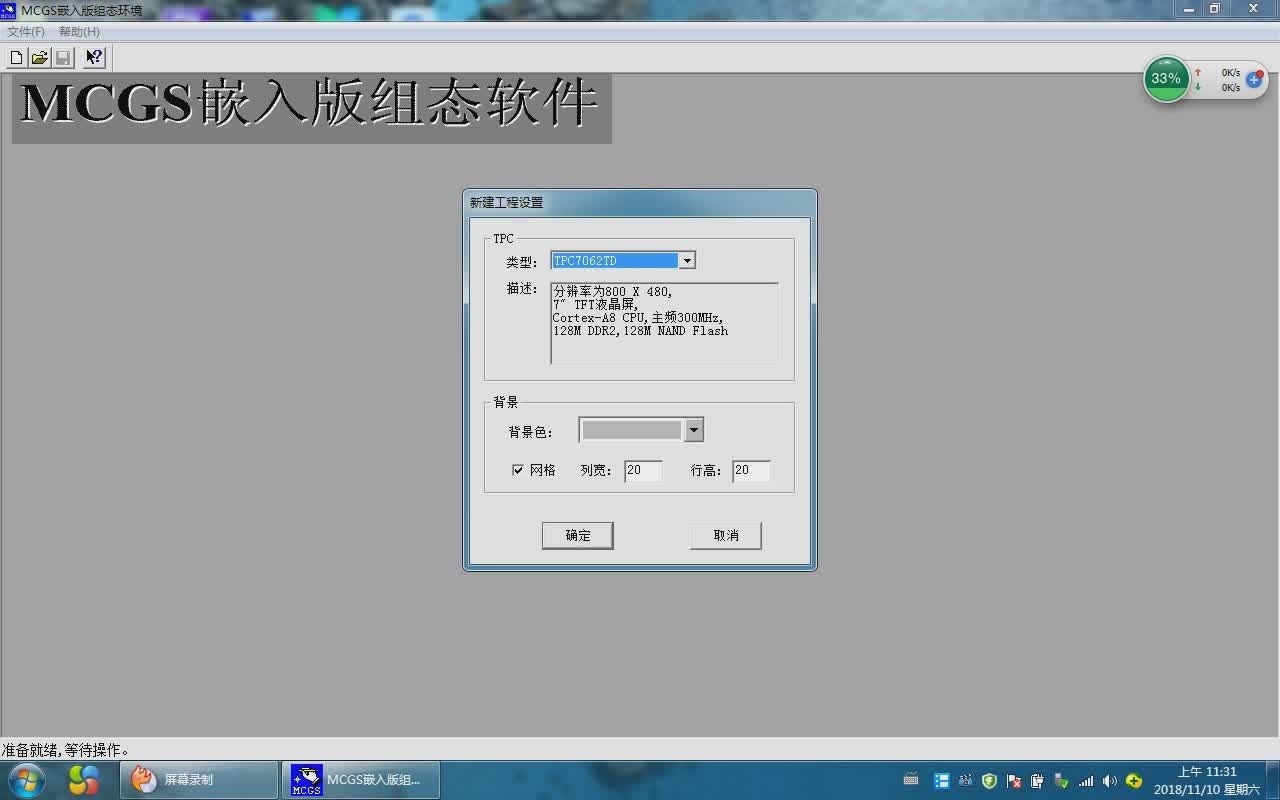Confirm with the 确定 button
The height and width of the screenshot is (800, 1280).
[578, 535]
